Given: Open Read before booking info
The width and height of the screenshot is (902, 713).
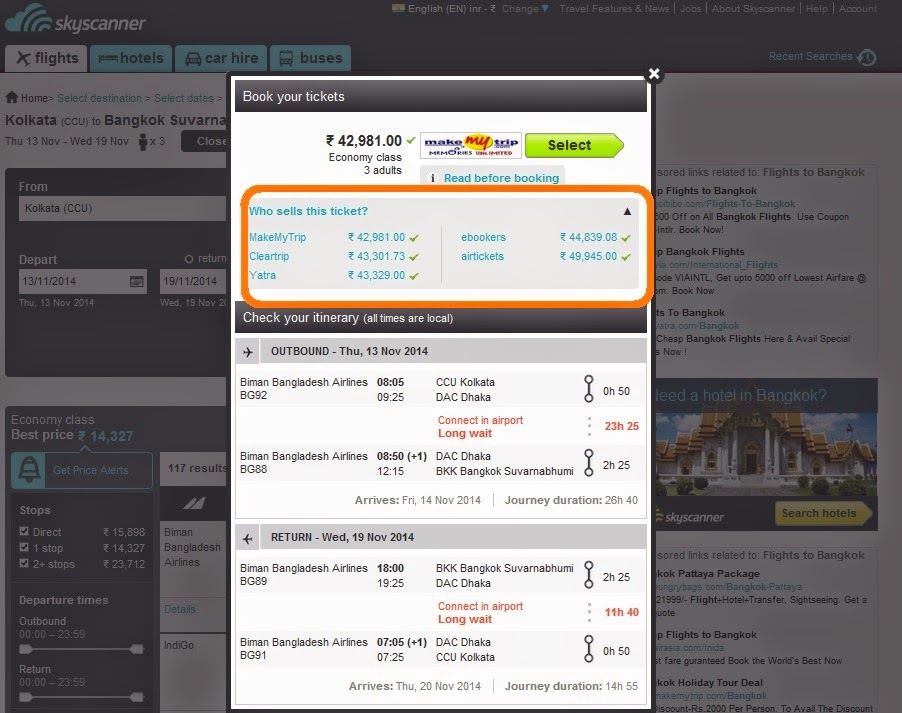Looking at the screenshot, I should (501, 178).
